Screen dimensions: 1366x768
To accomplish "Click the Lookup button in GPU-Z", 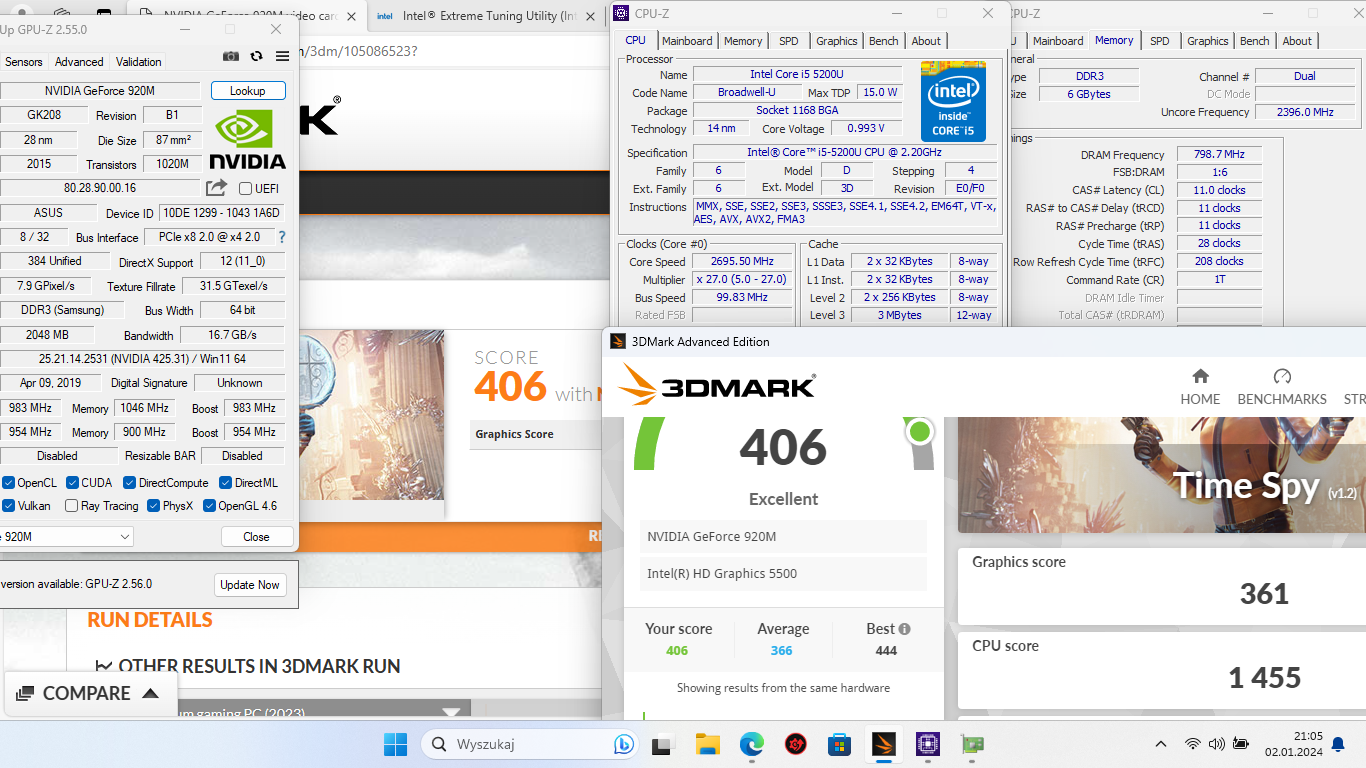I will pyautogui.click(x=248, y=91).
